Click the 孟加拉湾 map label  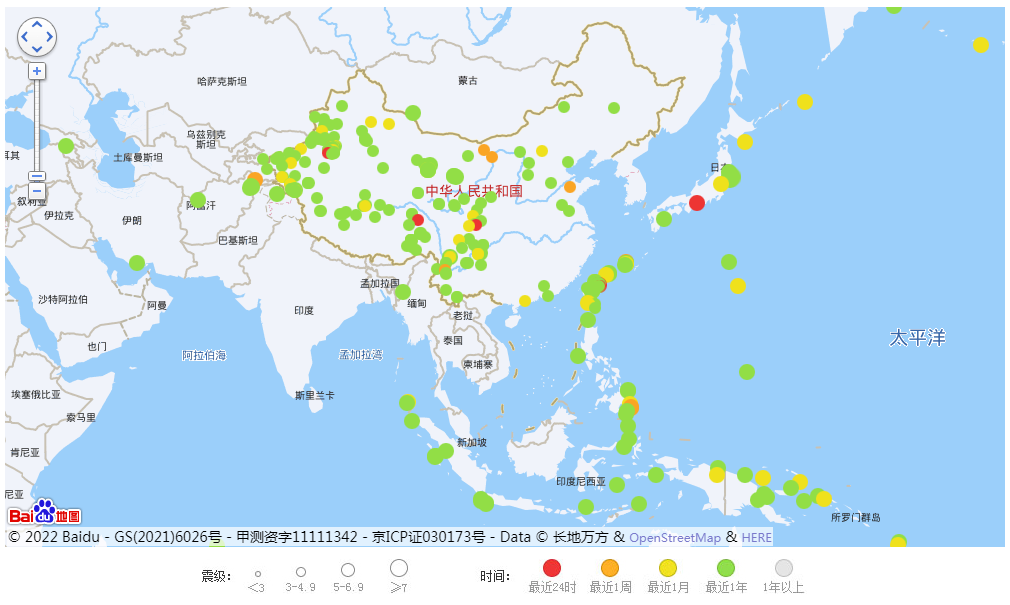[x=361, y=354]
